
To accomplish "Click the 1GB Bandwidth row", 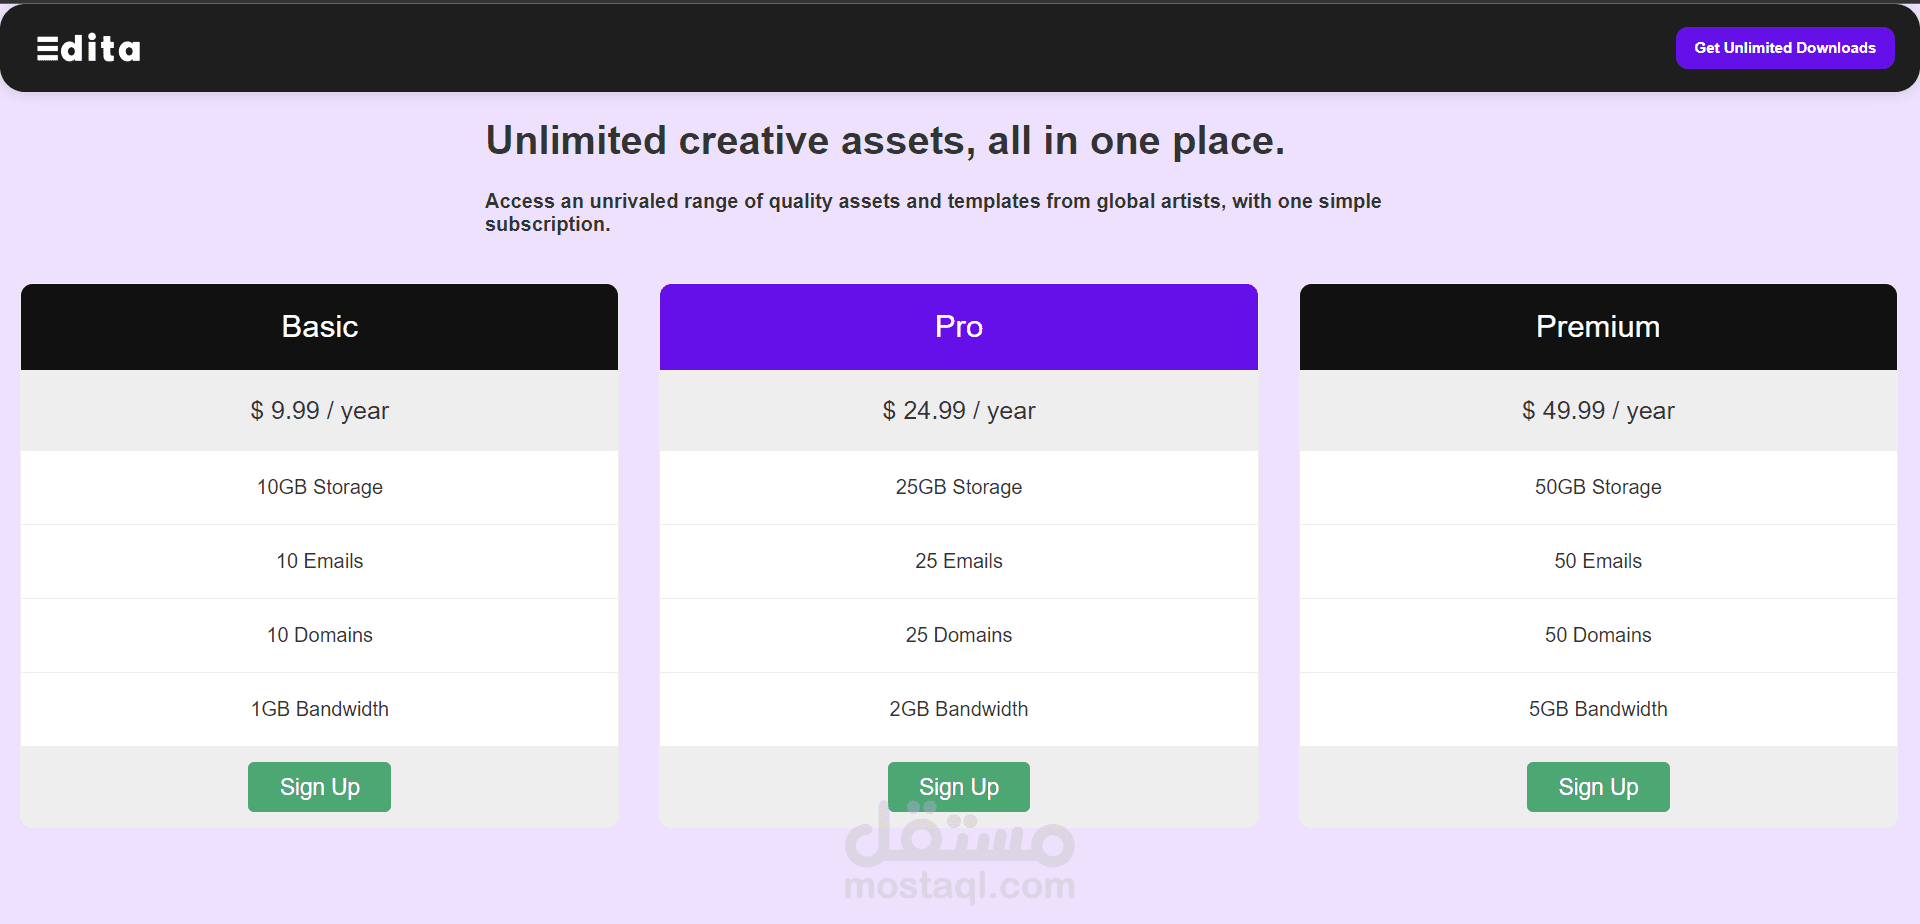I will tap(319, 709).
